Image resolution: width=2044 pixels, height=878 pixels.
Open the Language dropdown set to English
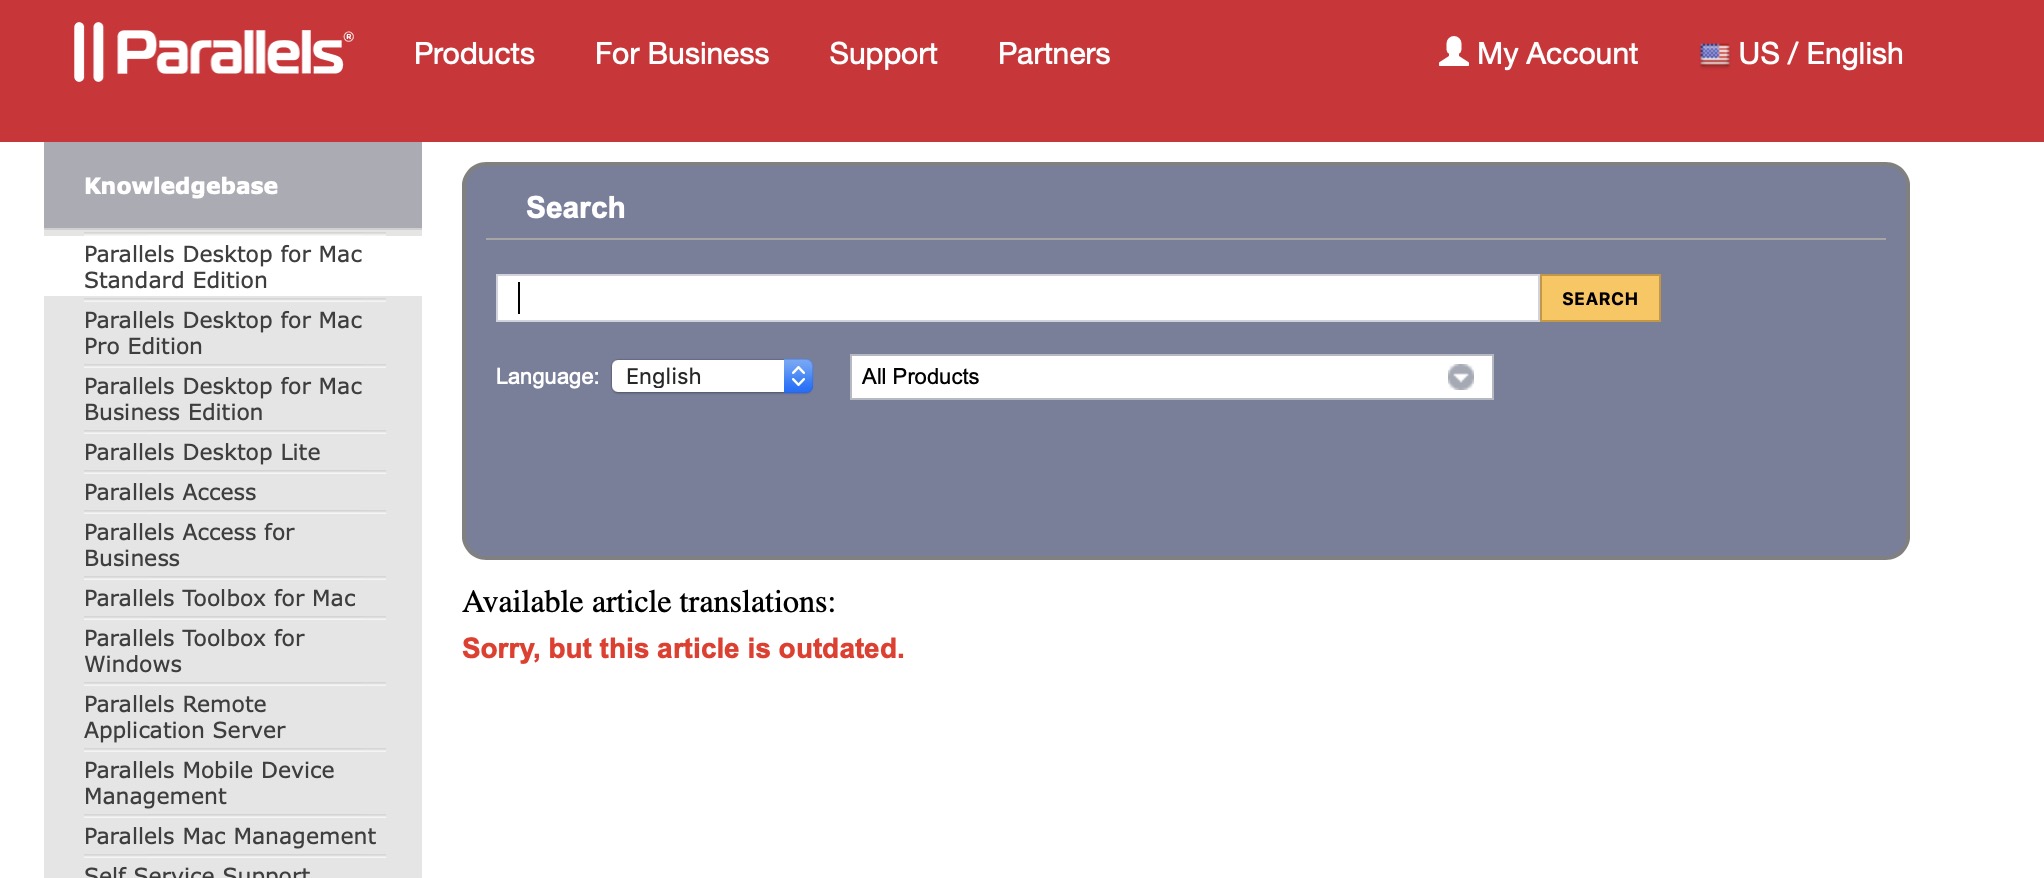coord(712,376)
